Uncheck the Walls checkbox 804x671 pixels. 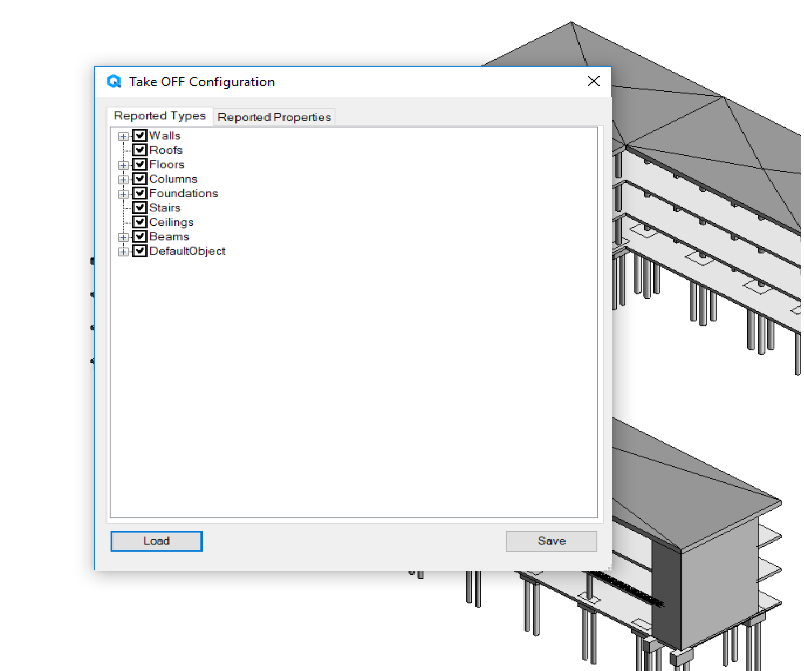pyautogui.click(x=140, y=136)
